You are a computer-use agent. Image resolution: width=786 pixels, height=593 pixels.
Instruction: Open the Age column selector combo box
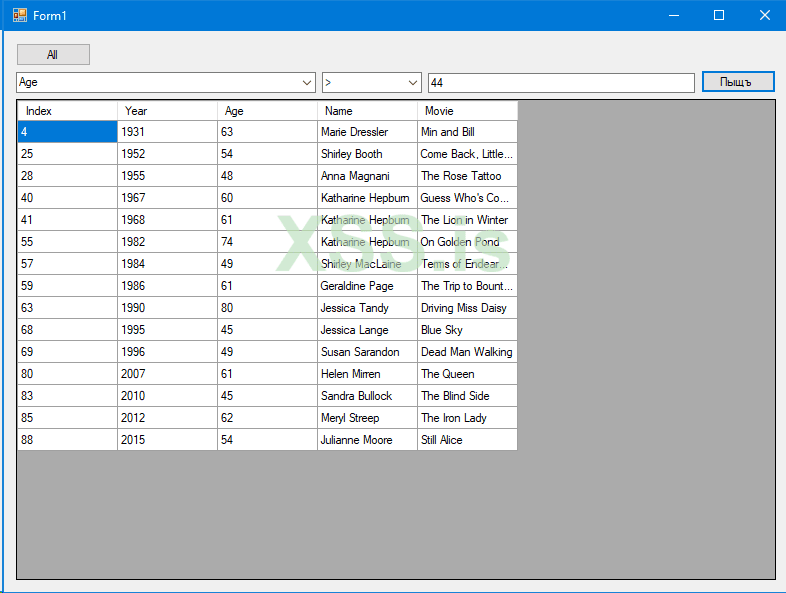166,83
